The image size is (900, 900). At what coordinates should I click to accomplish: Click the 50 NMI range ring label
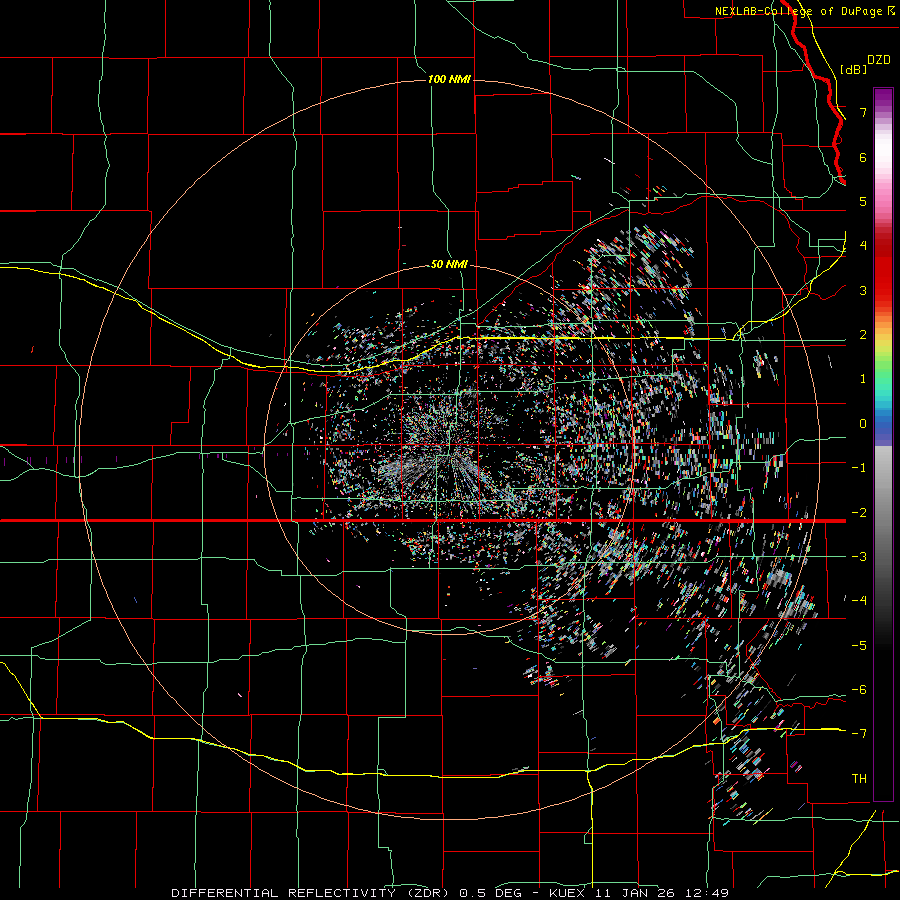[449, 264]
